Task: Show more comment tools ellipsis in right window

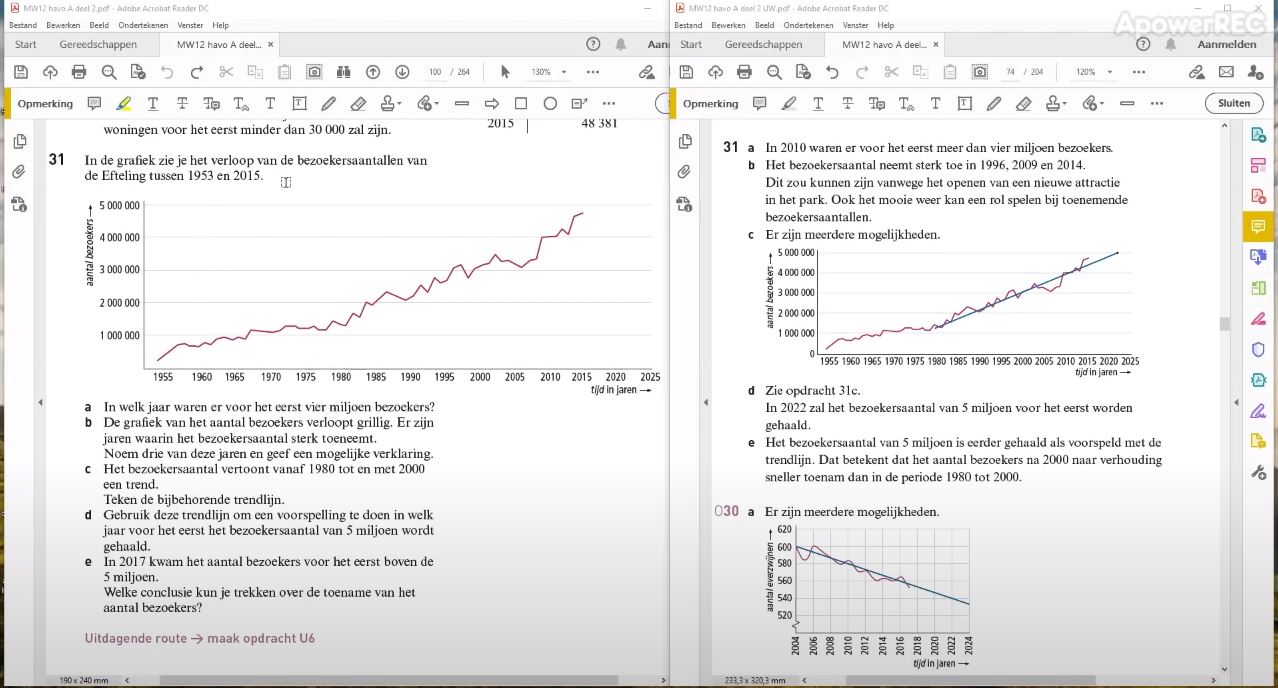Action: click(x=1157, y=103)
